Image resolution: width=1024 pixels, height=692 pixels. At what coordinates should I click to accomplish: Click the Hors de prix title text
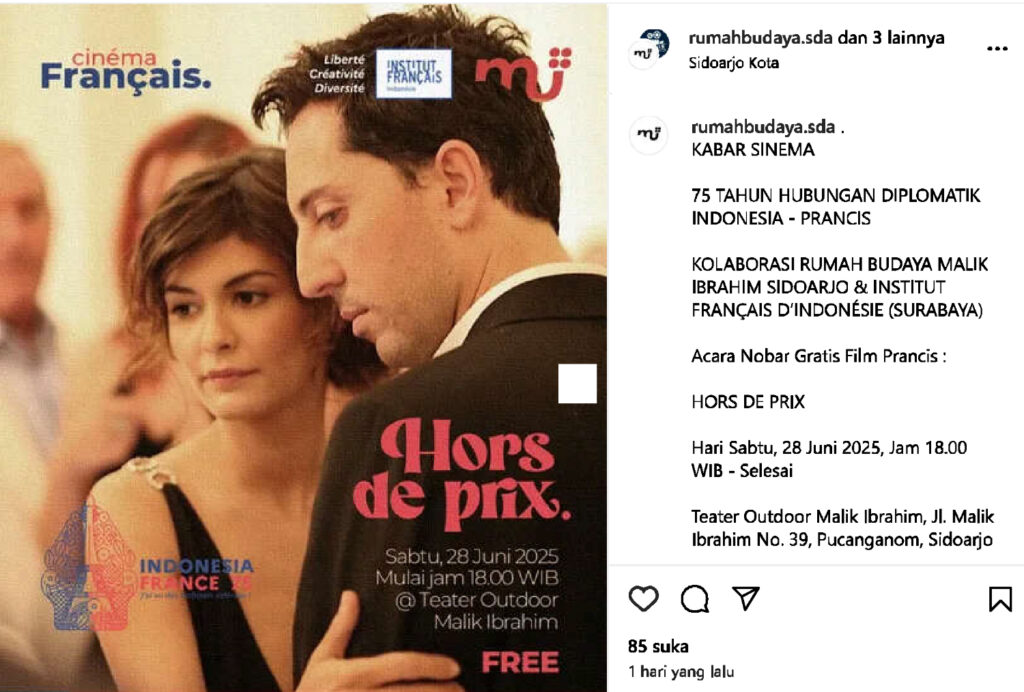[462, 473]
